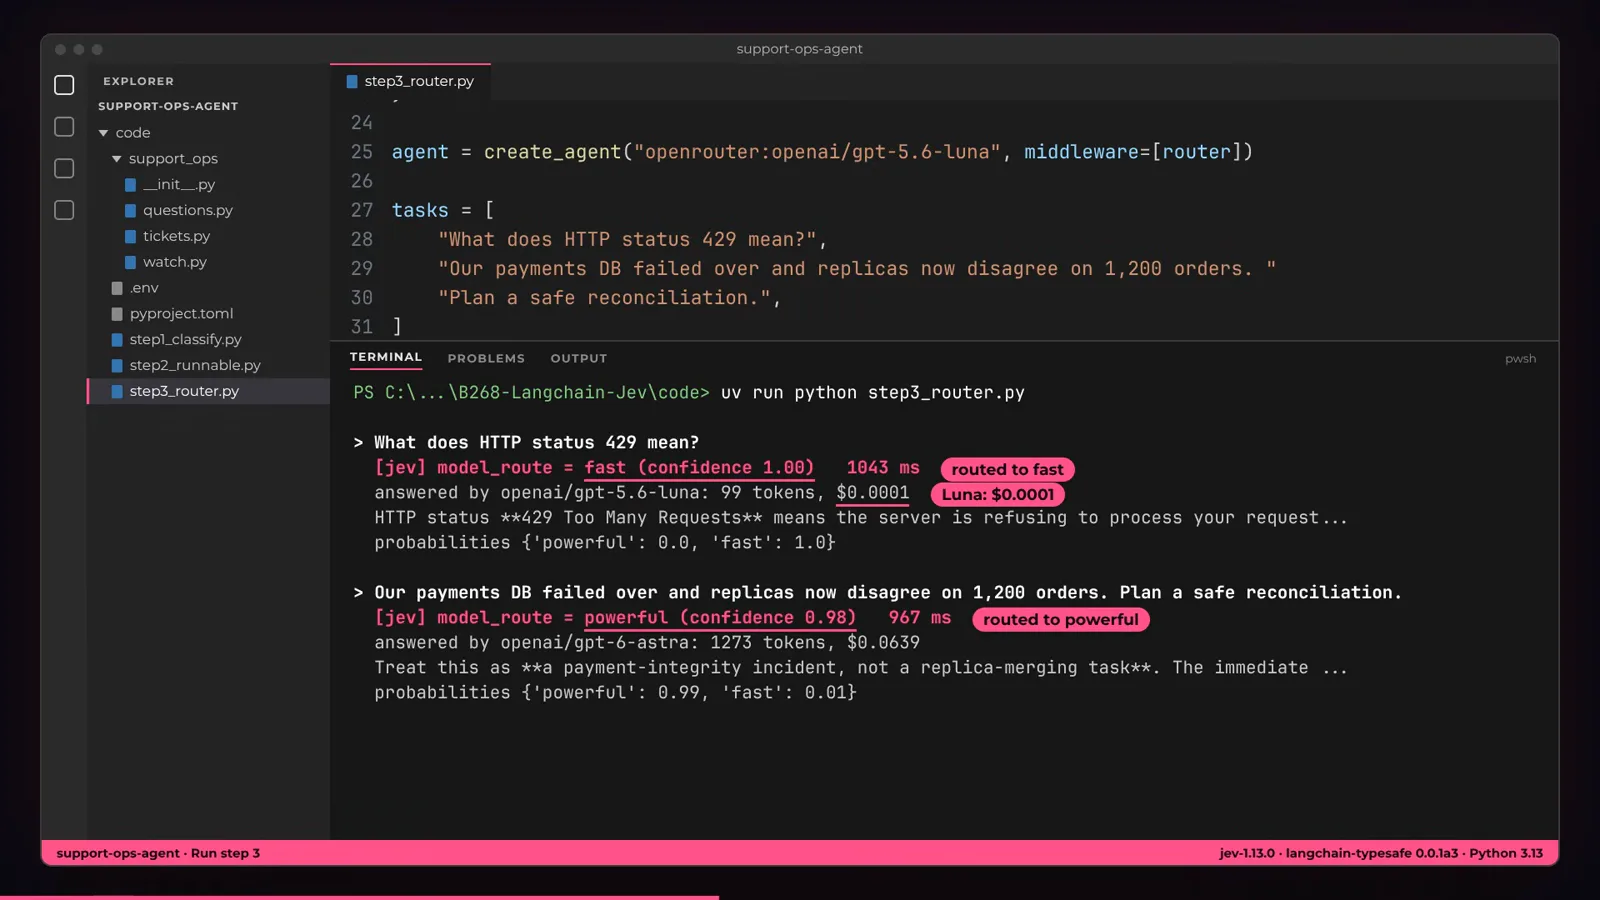Click the gray file icon of .env
The image size is (1600, 900).
[117, 288]
